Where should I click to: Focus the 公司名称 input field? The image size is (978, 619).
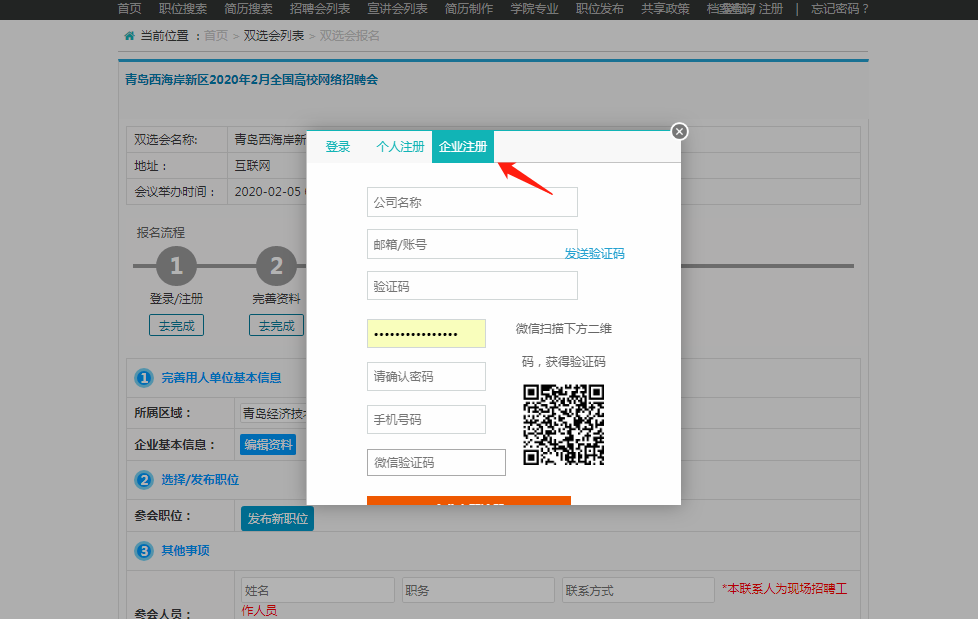(472, 202)
